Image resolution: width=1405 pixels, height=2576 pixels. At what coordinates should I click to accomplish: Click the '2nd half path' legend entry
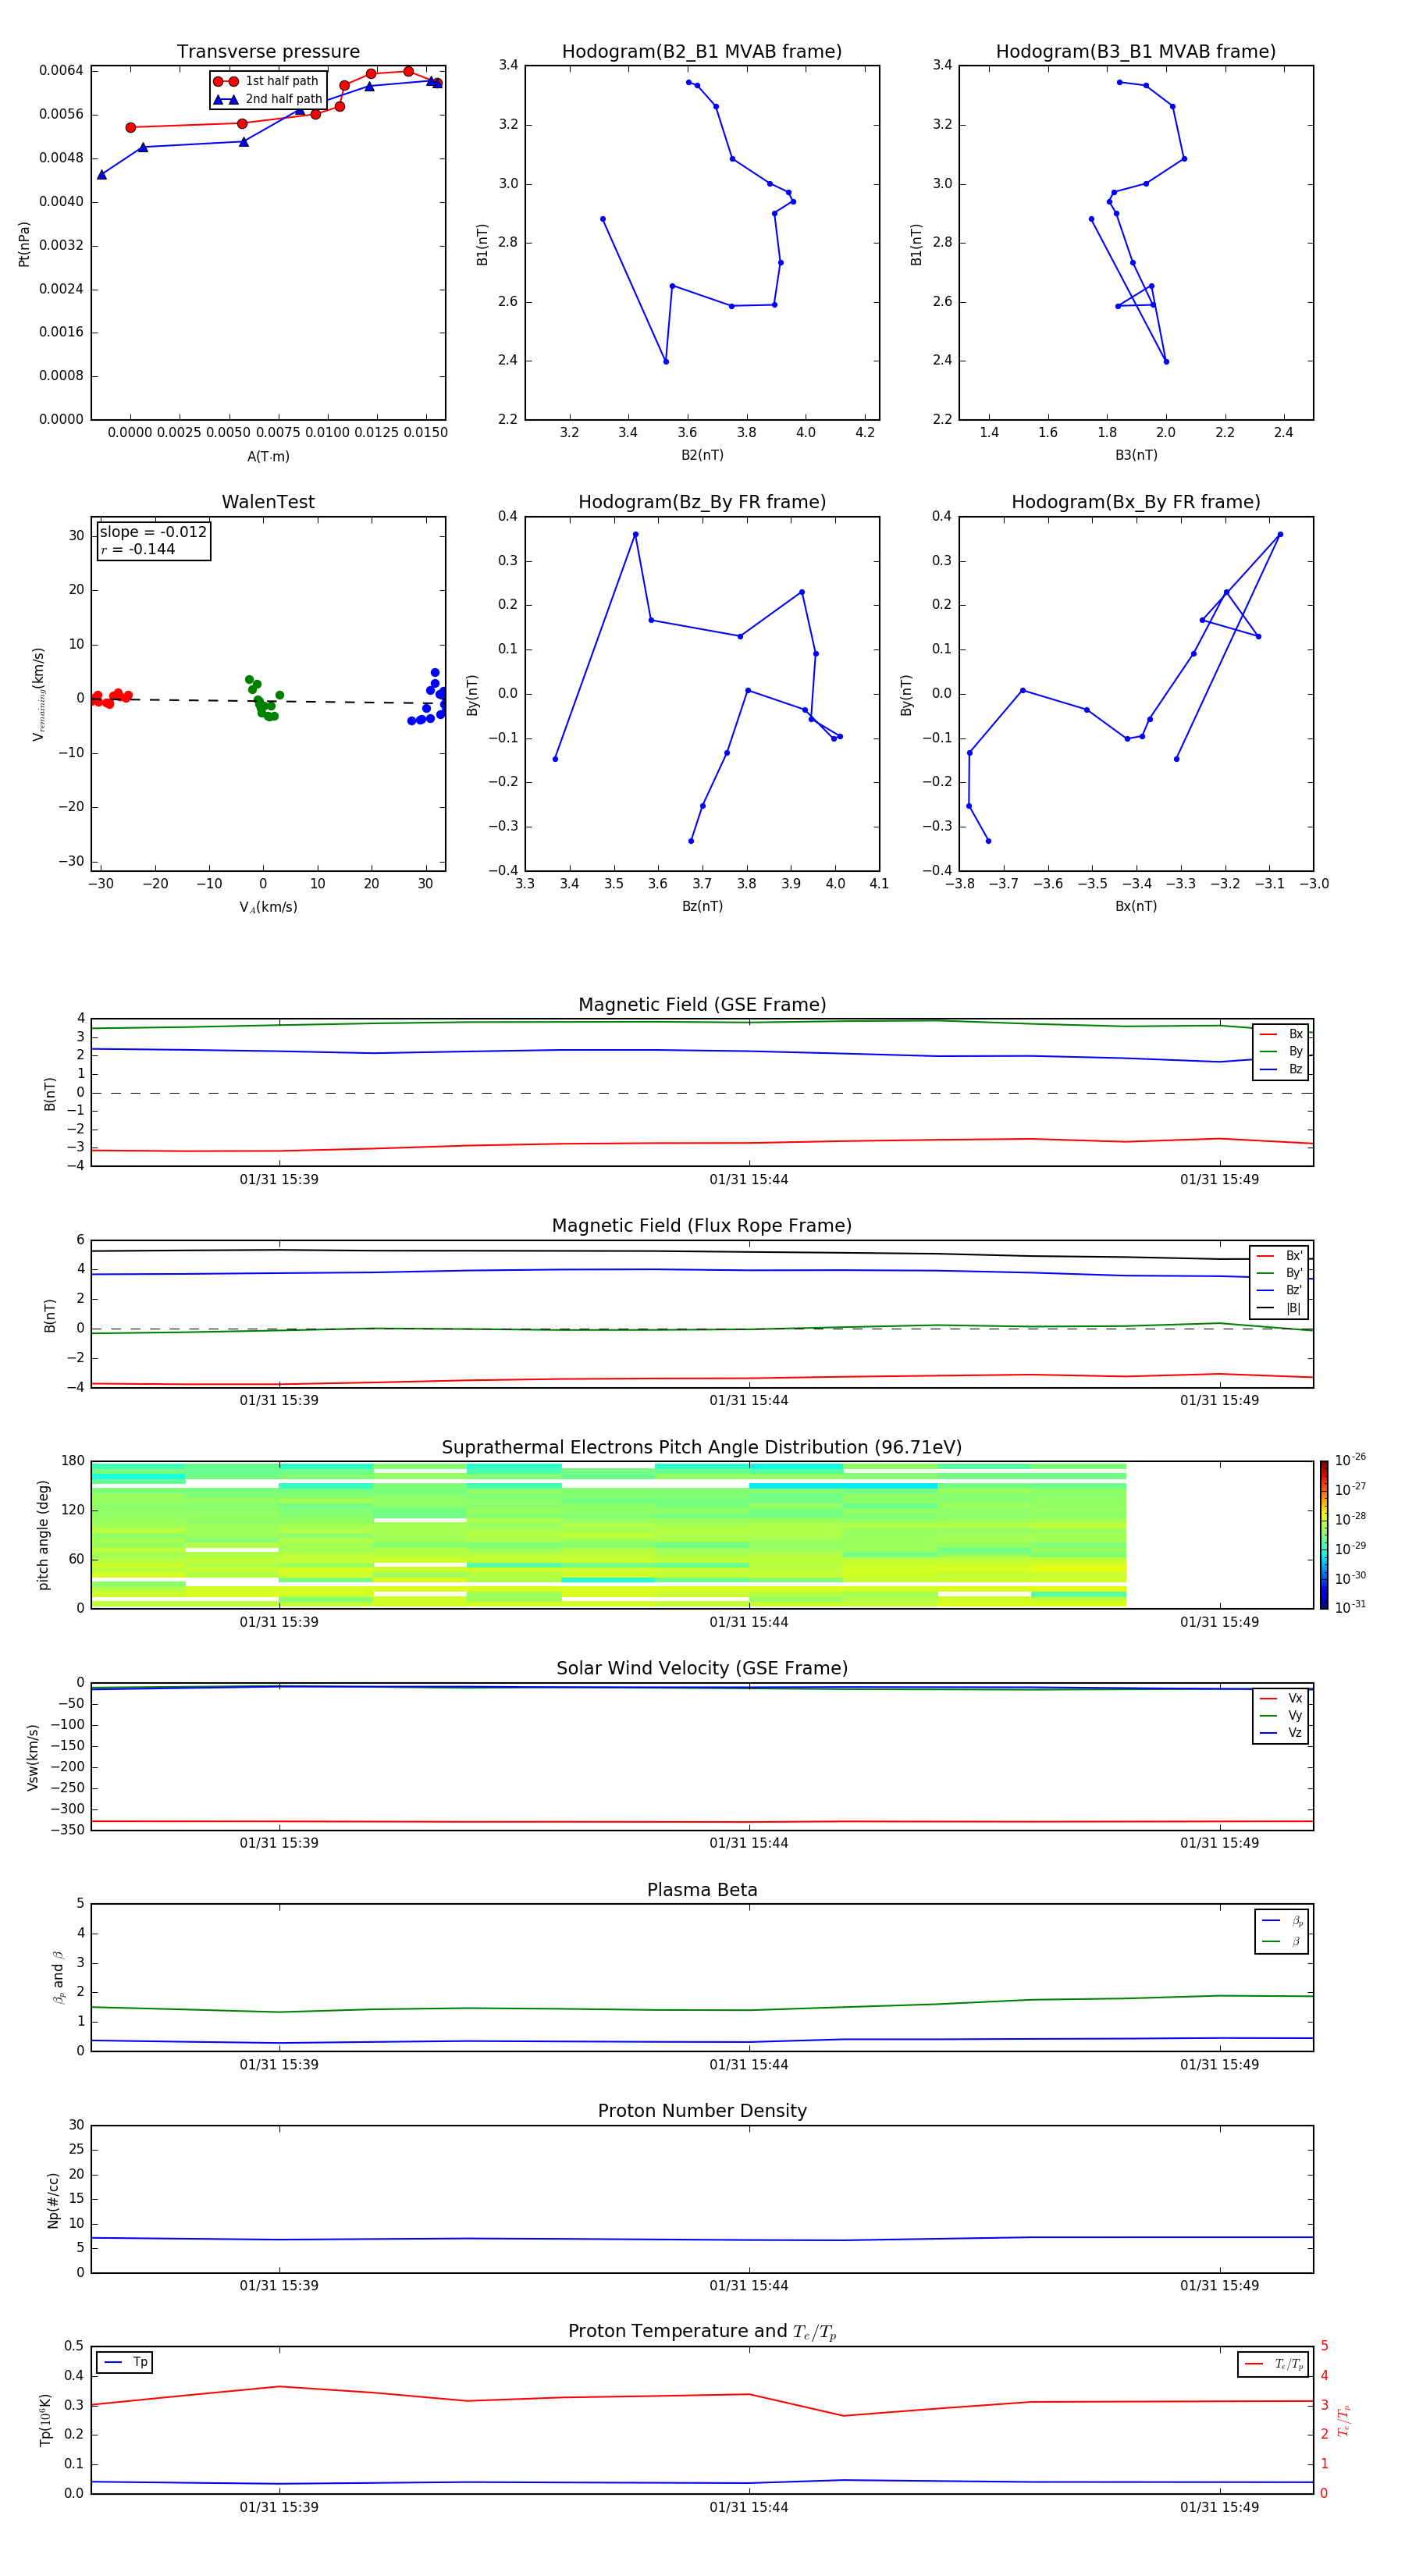pyautogui.click(x=267, y=99)
